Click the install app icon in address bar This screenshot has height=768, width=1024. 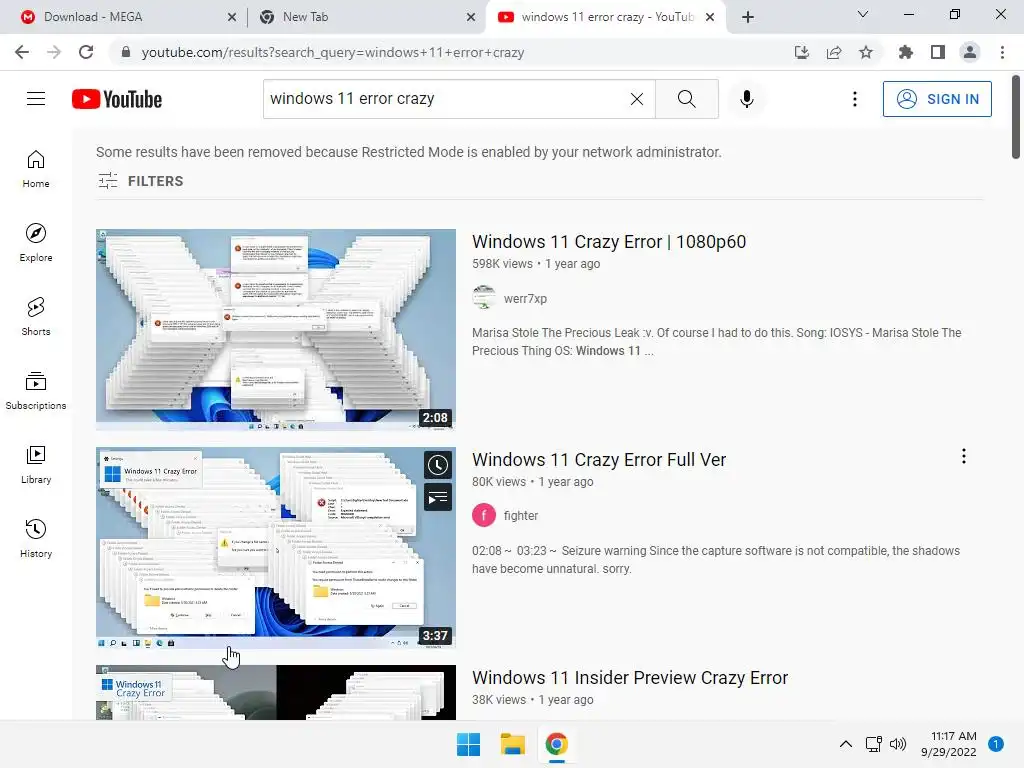pos(801,52)
